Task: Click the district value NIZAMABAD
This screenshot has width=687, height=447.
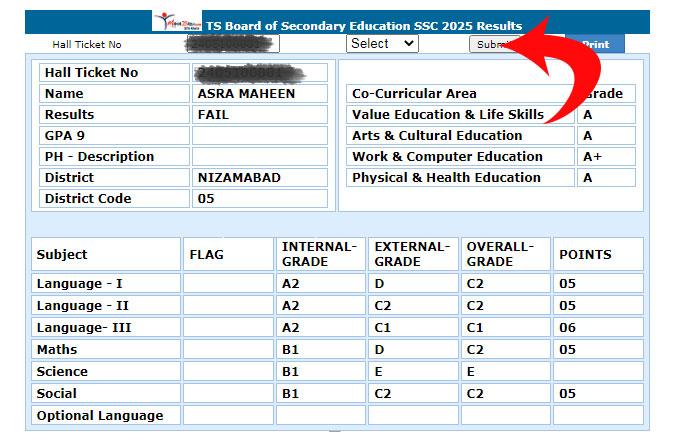Action: pyautogui.click(x=239, y=178)
